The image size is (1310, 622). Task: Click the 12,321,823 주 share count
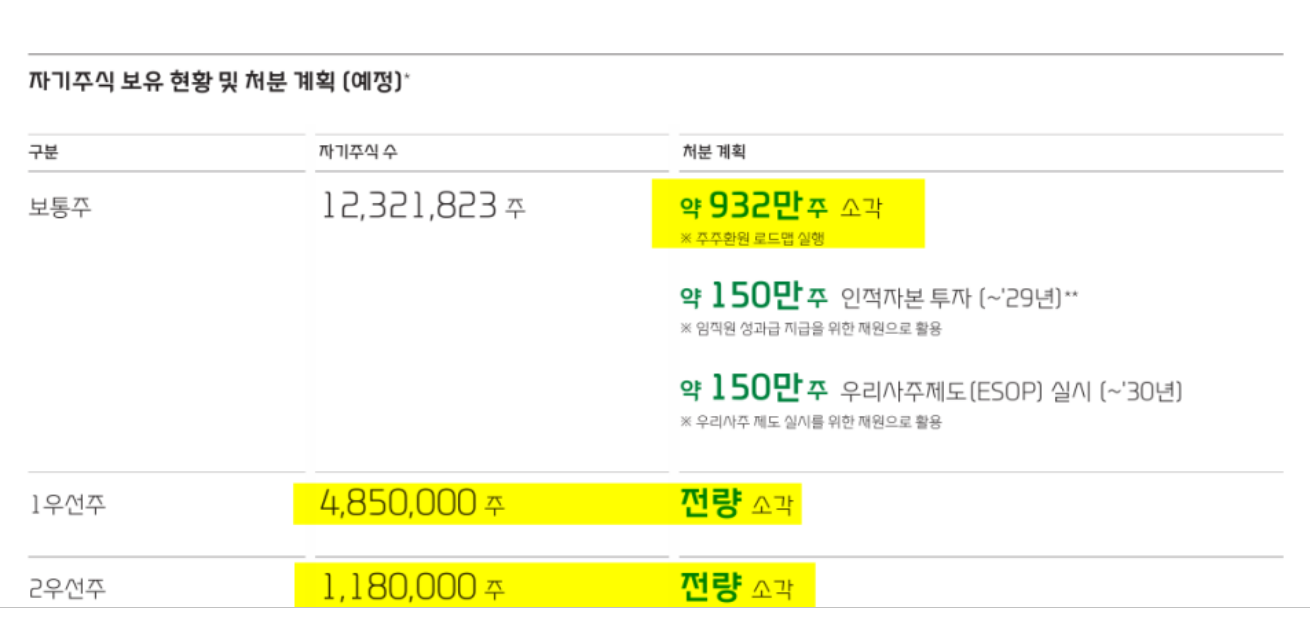tap(422, 207)
